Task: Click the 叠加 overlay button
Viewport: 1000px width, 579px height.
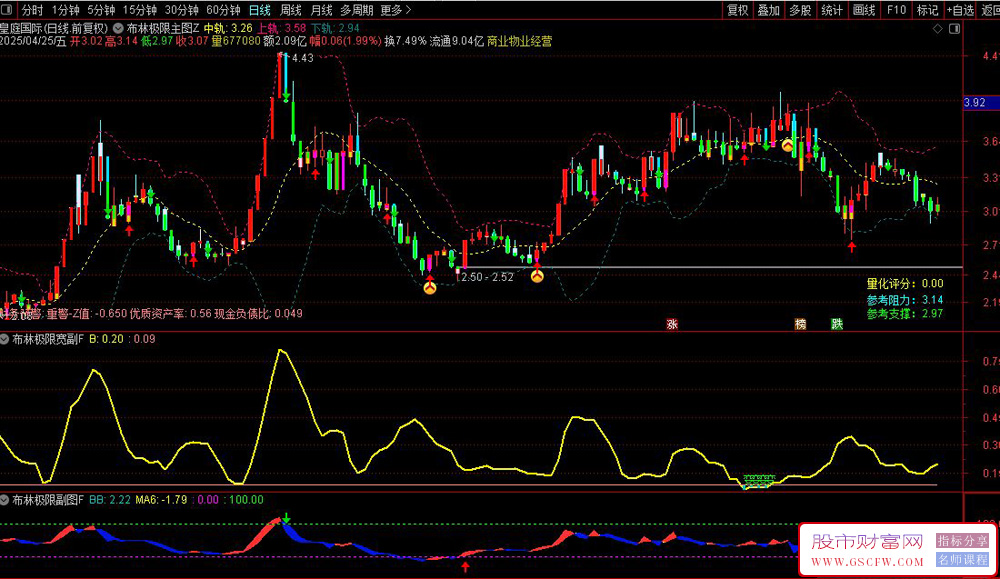Action: coord(768,10)
